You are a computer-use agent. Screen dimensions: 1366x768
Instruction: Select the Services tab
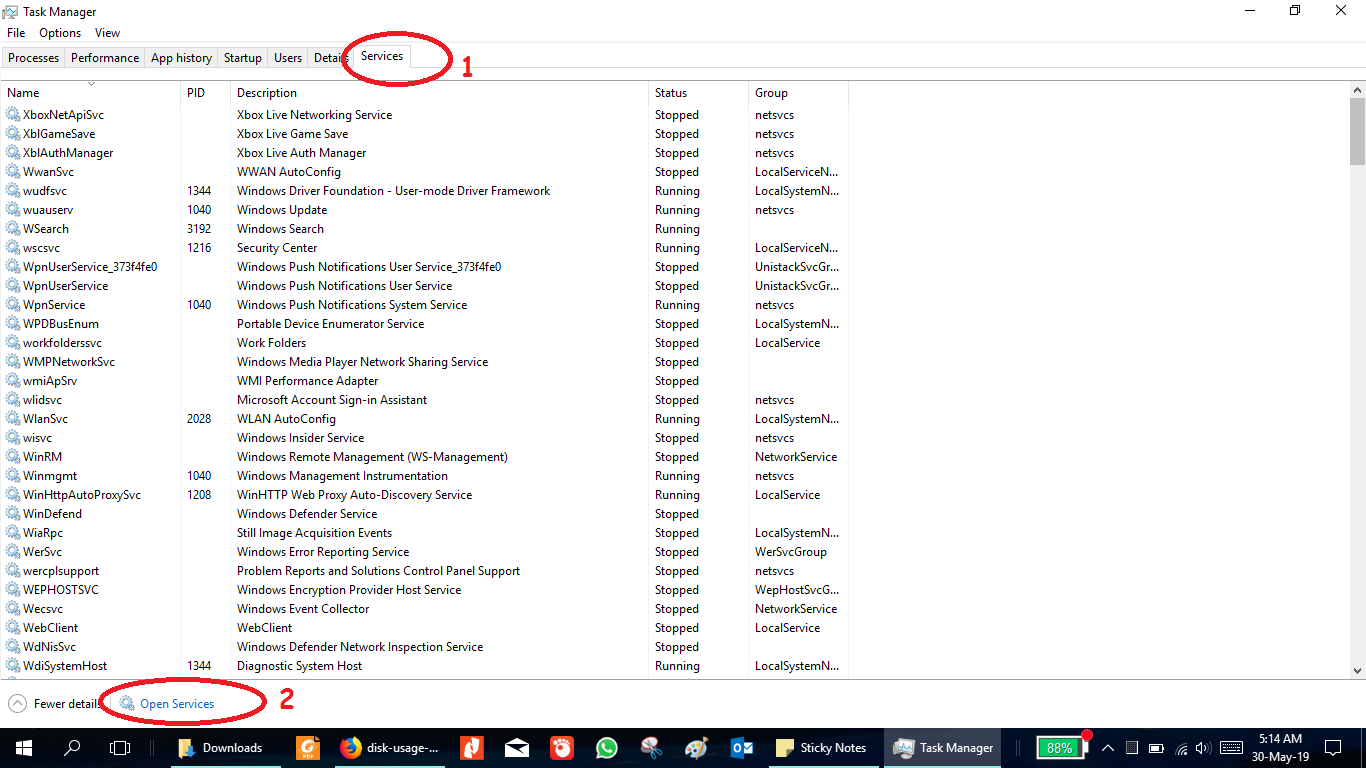coord(382,56)
